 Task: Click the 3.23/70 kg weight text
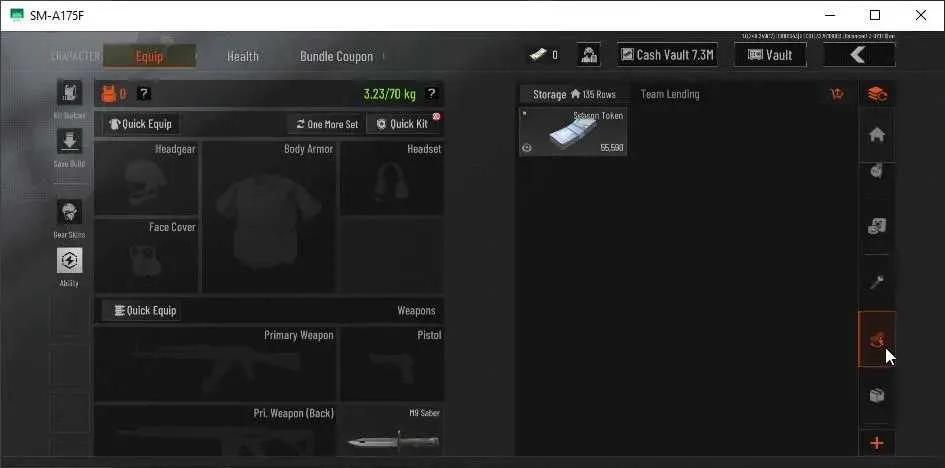coord(389,94)
